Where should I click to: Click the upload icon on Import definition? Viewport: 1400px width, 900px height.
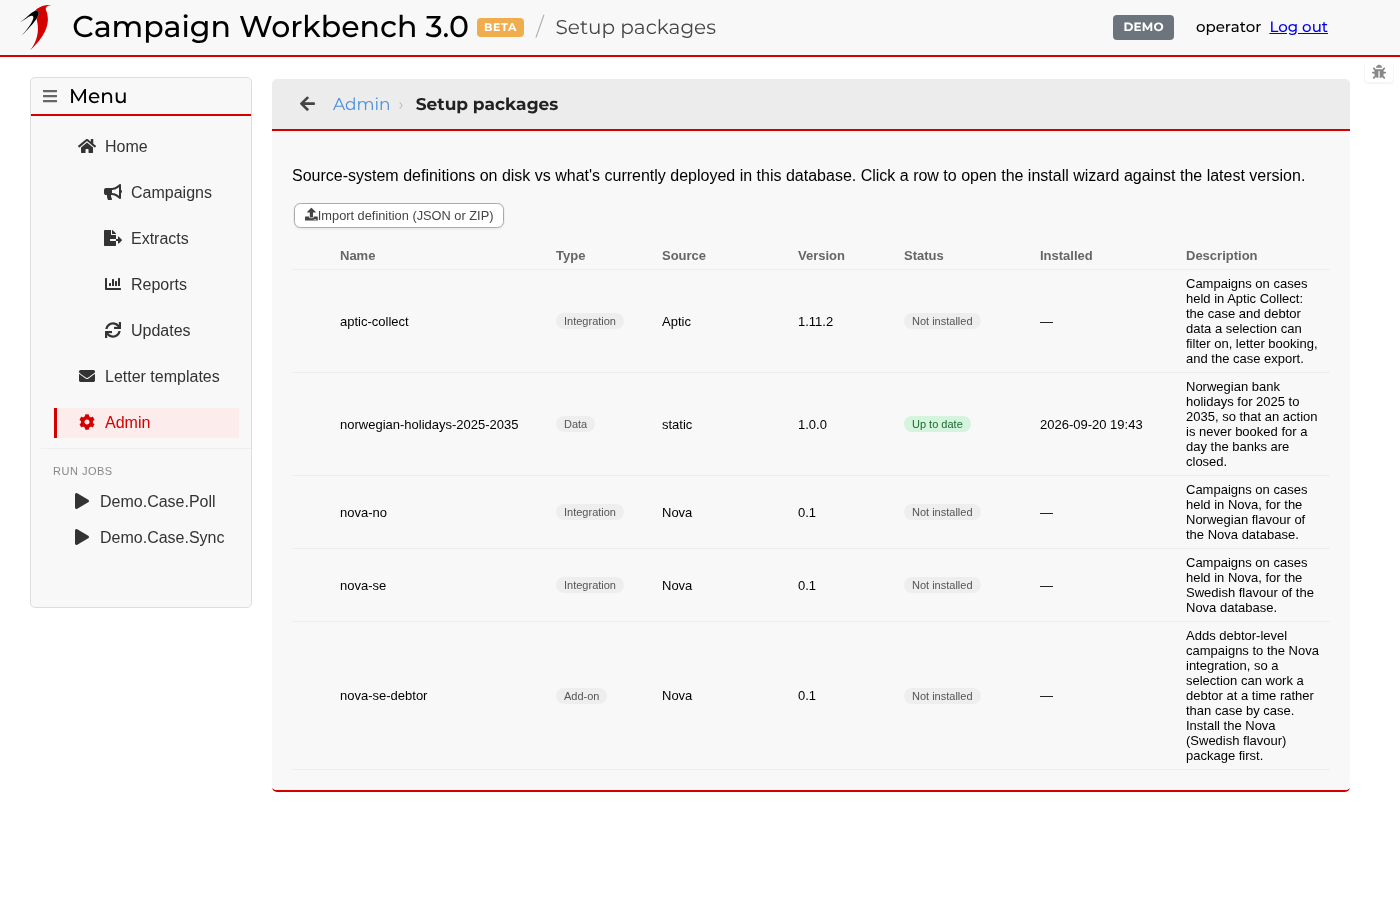311,215
